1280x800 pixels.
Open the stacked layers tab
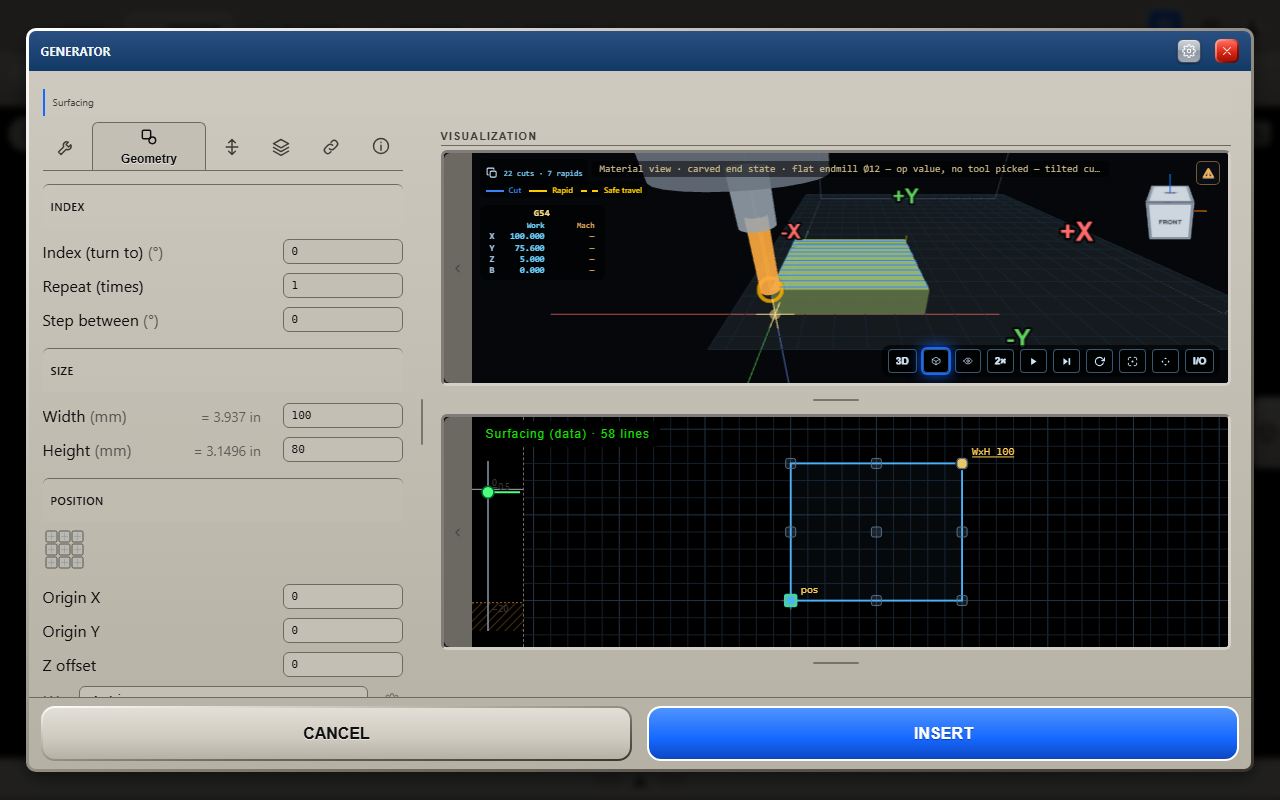point(281,147)
